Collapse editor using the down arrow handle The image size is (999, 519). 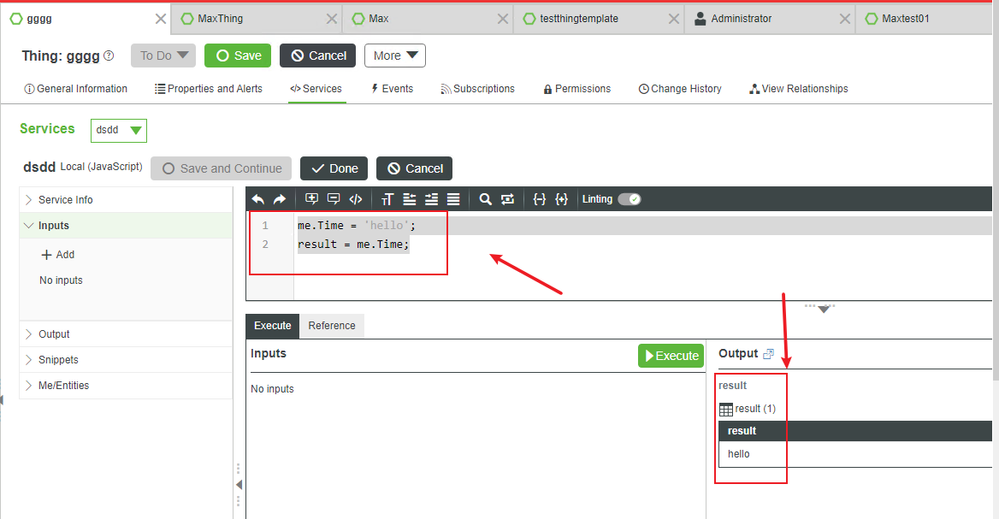point(823,308)
